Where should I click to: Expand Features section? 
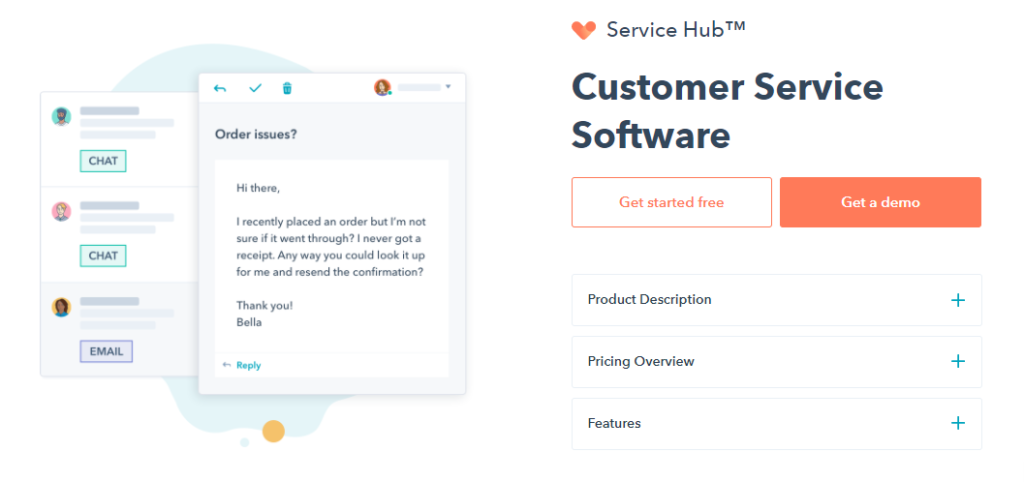point(776,424)
